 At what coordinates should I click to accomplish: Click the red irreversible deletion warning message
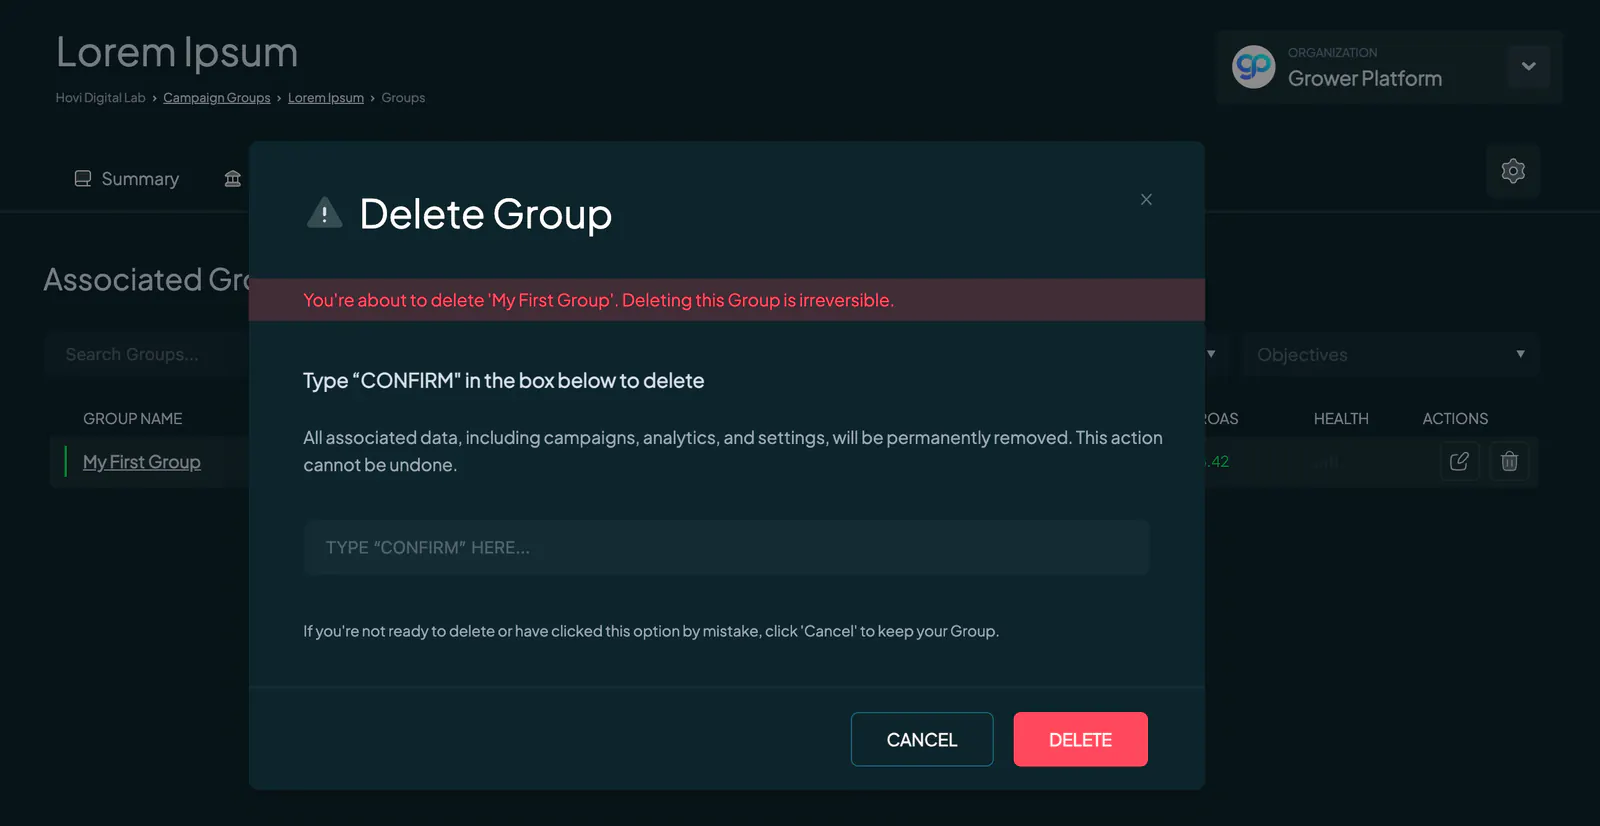pyautogui.click(x=598, y=300)
